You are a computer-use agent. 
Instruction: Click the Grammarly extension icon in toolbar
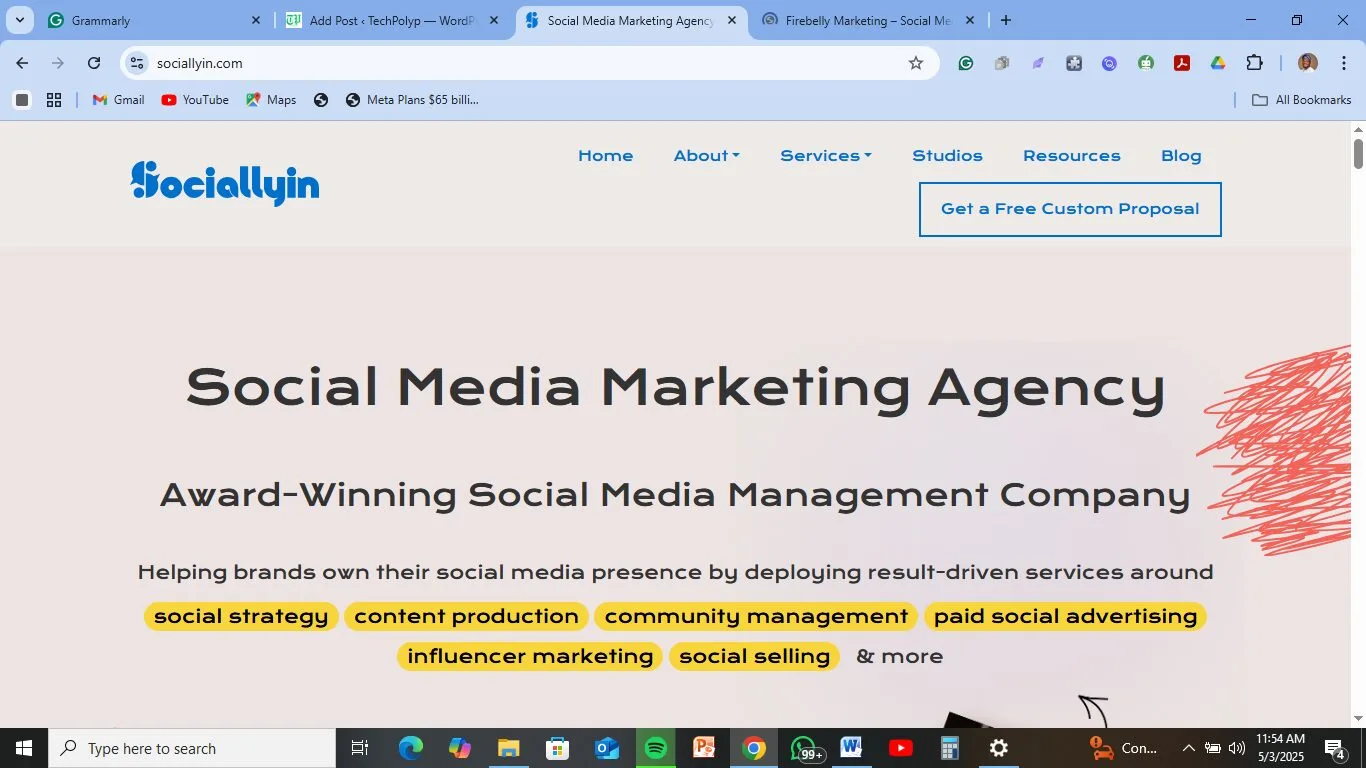pos(965,63)
